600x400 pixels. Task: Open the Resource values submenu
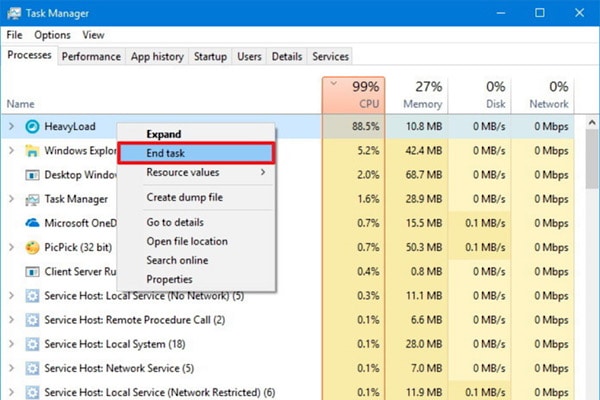tap(196, 172)
